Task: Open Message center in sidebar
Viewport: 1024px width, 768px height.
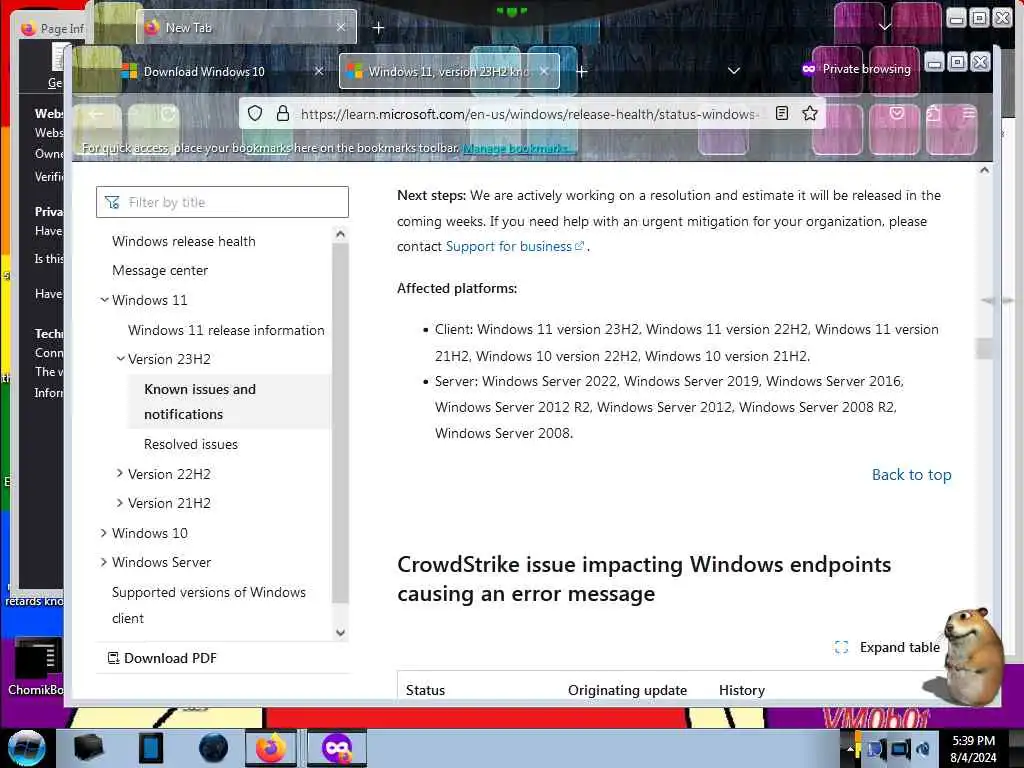Action: tap(160, 270)
